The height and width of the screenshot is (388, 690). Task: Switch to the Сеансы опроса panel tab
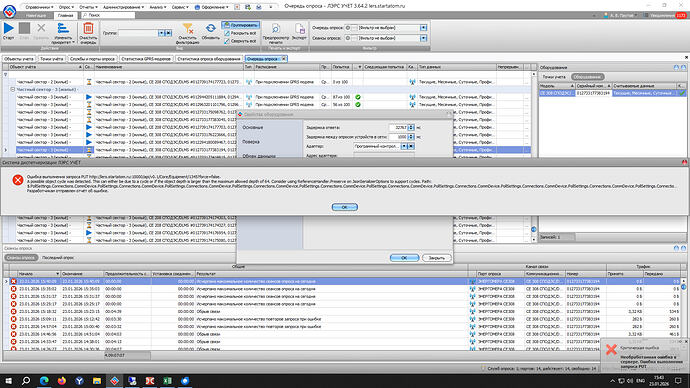point(21,258)
